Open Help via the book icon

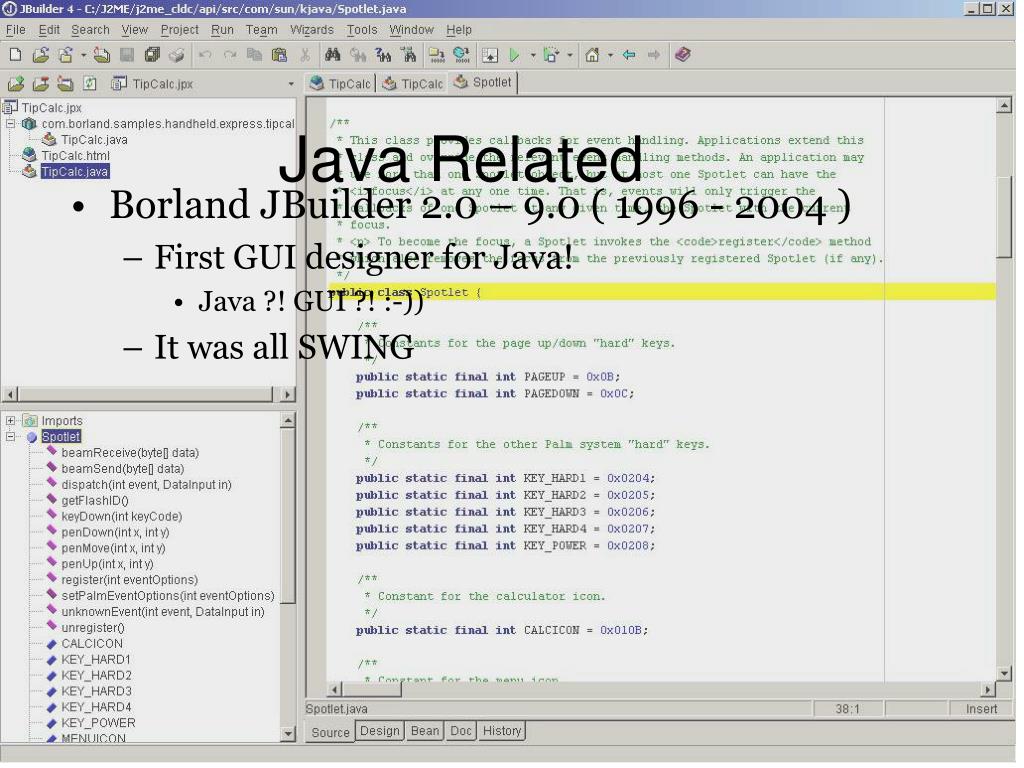coord(682,55)
